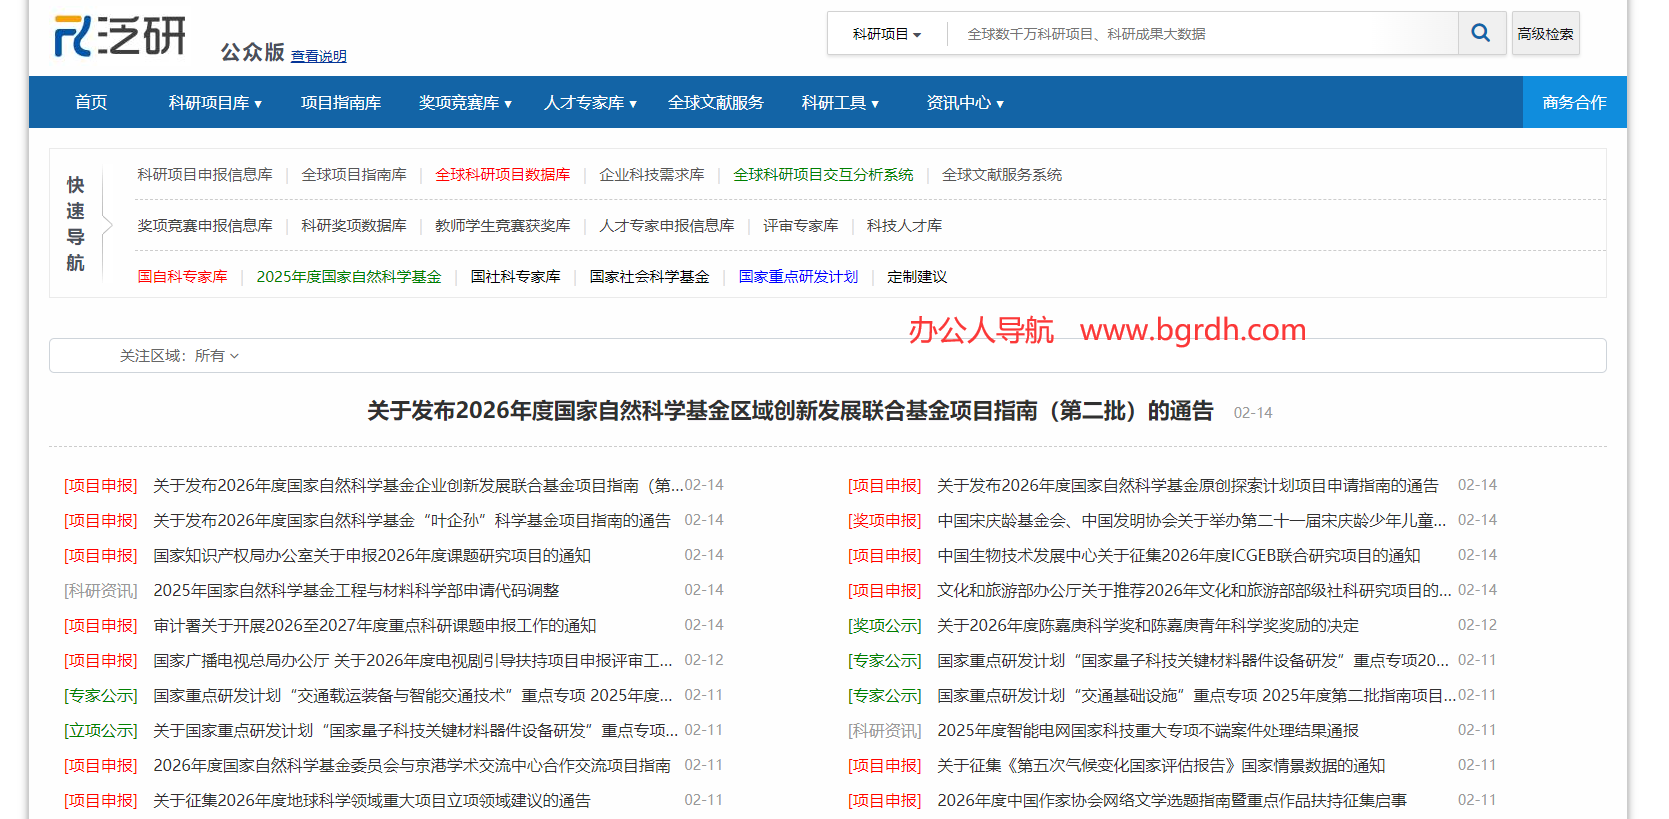Go to the 首页 nav item

(x=91, y=102)
